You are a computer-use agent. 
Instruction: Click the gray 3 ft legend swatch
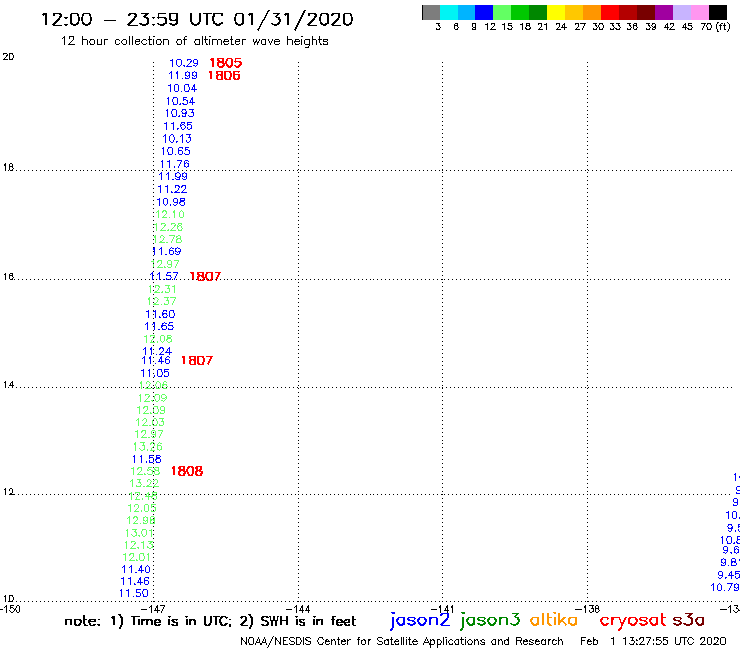(431, 12)
